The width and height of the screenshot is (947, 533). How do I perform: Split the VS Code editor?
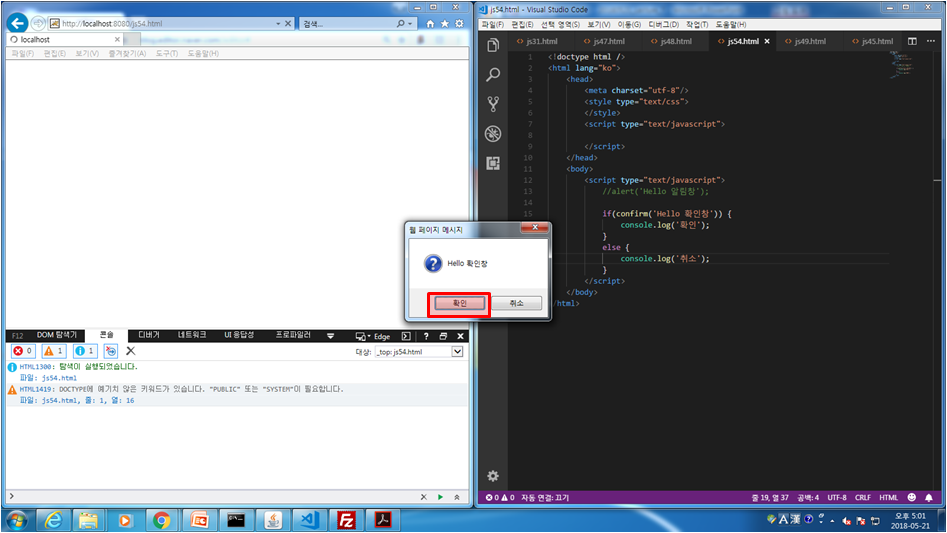pyautogui.click(x=912, y=41)
